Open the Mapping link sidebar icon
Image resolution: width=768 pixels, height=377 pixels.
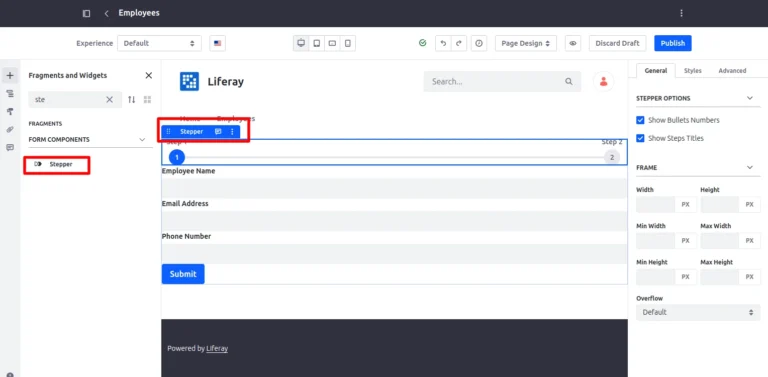click(10, 129)
